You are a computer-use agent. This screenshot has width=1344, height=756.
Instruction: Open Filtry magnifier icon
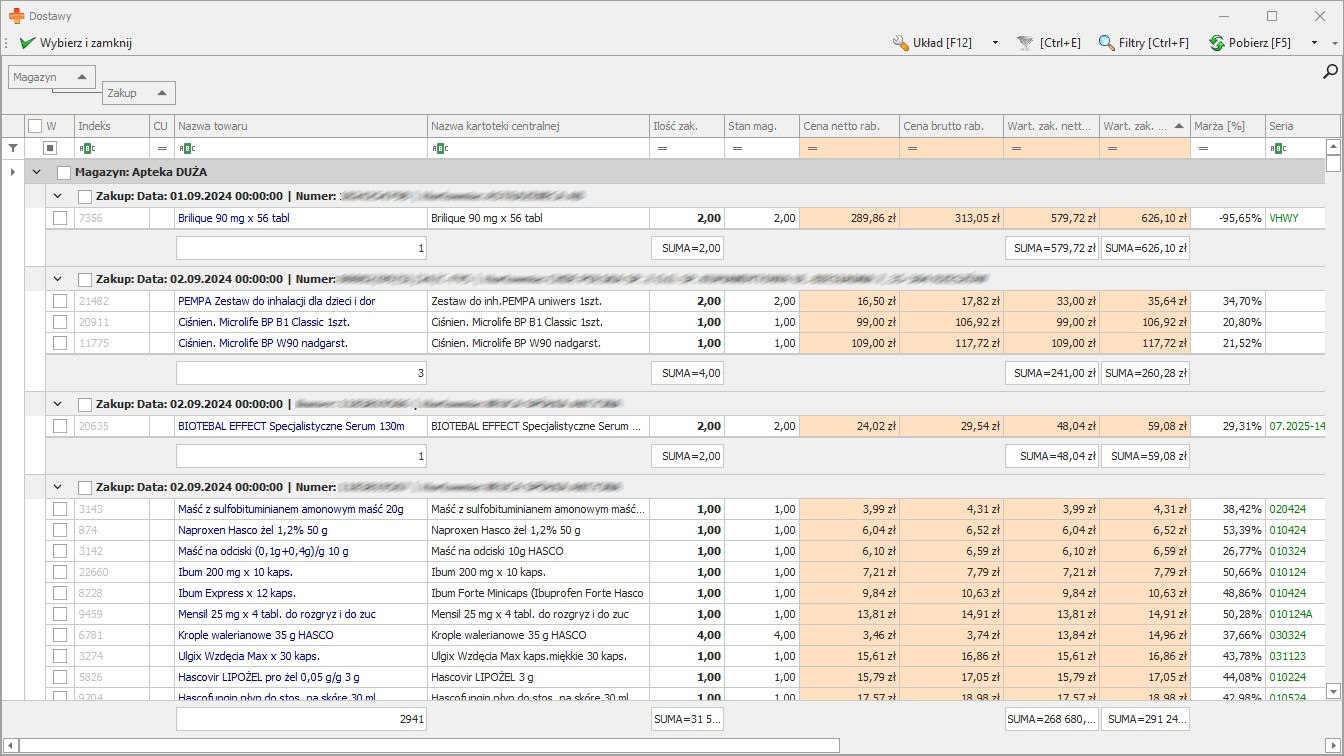point(1106,43)
